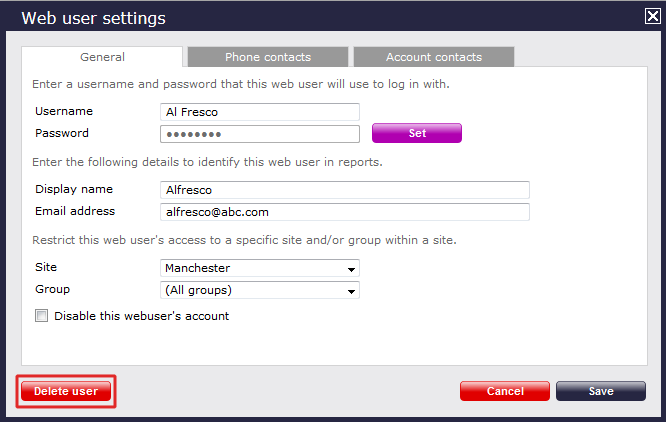This screenshot has height=422, width=666.
Task: Click the red Delete user button
Action: pos(66,391)
